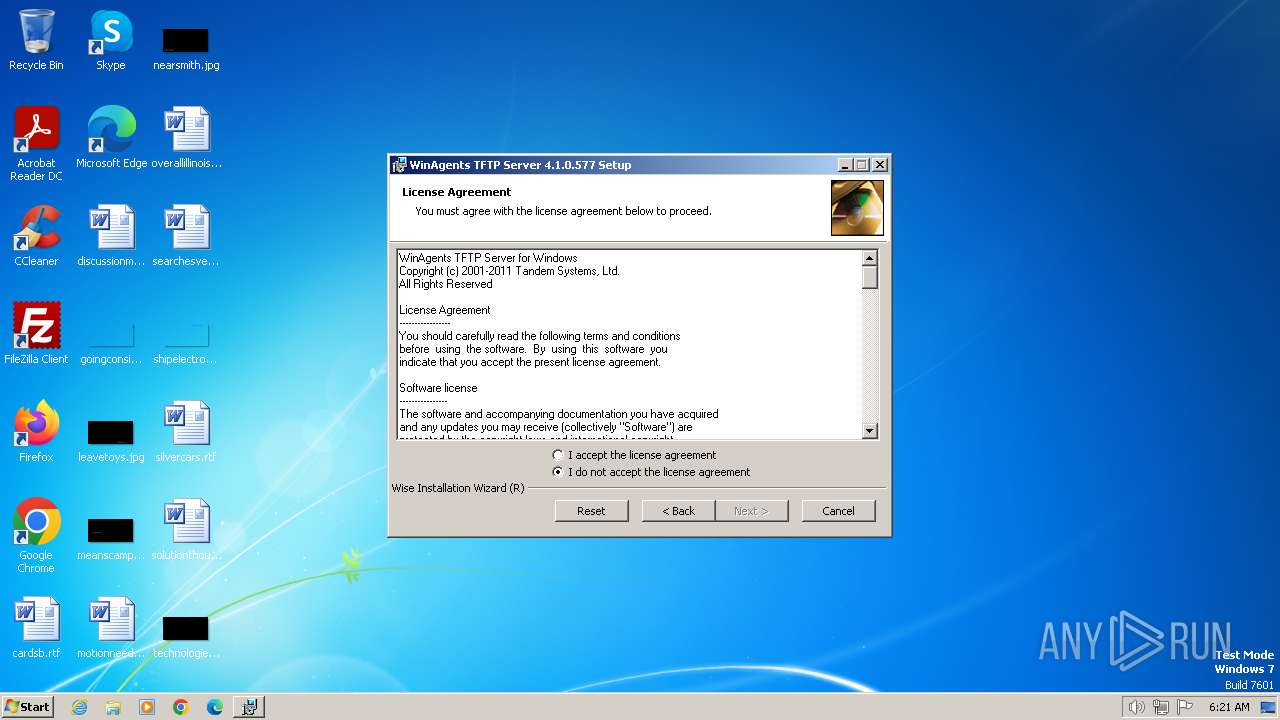Launch Google Chrome desktop shortcut

click(x=36, y=536)
